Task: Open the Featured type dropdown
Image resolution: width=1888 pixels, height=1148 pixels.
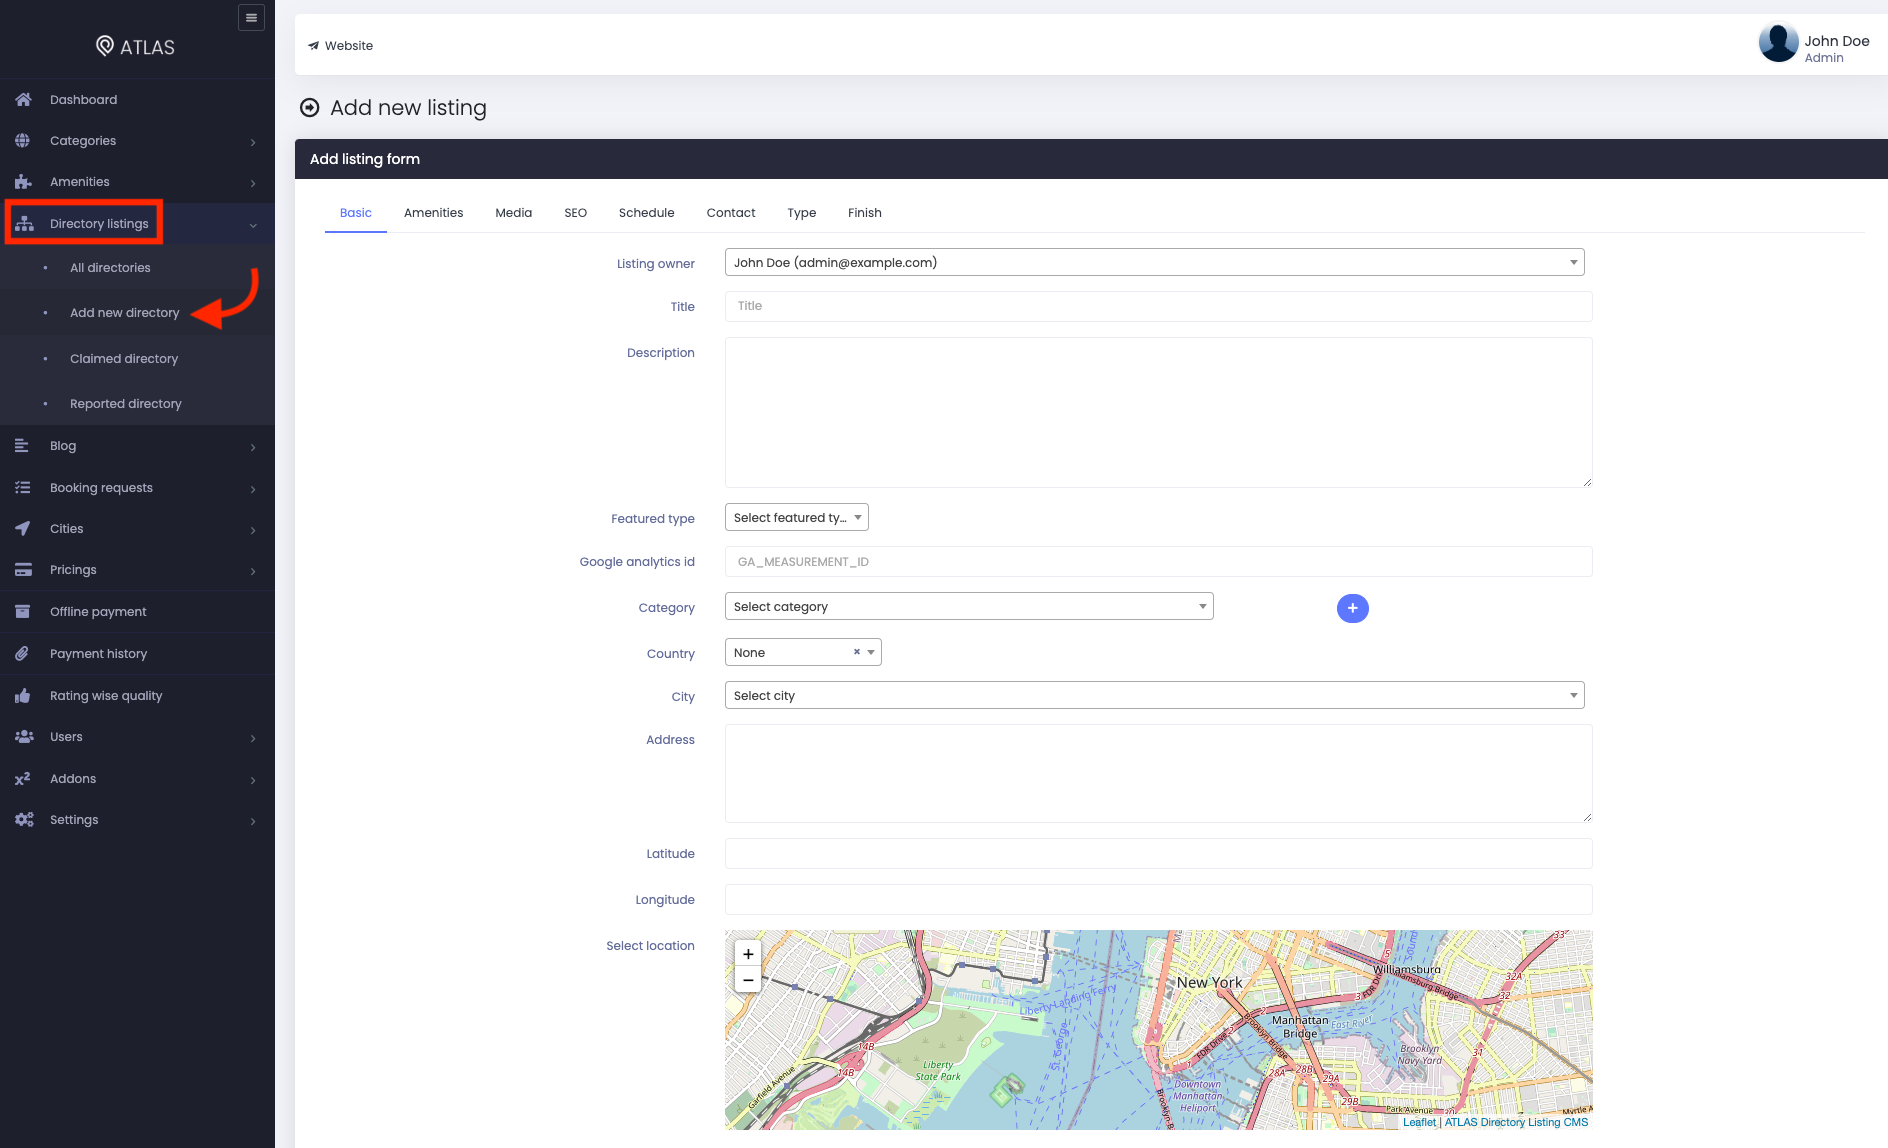Action: coord(796,517)
